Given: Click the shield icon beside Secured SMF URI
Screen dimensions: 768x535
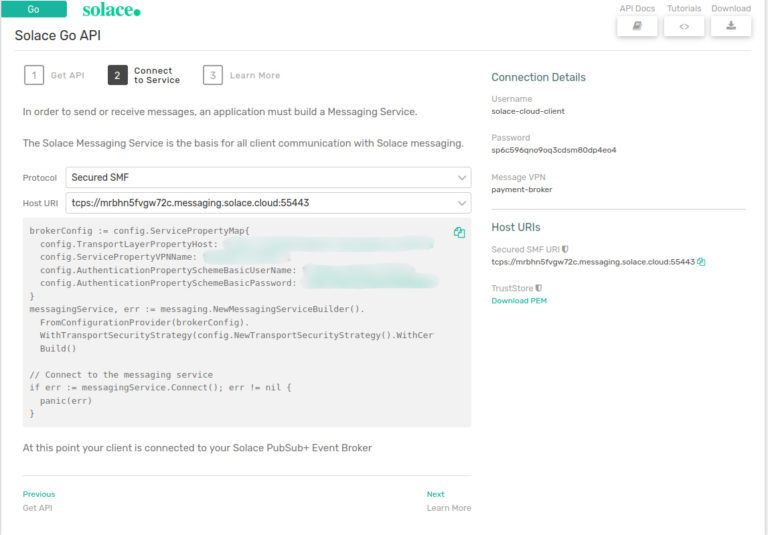Looking at the screenshot, I should tap(565, 249).
